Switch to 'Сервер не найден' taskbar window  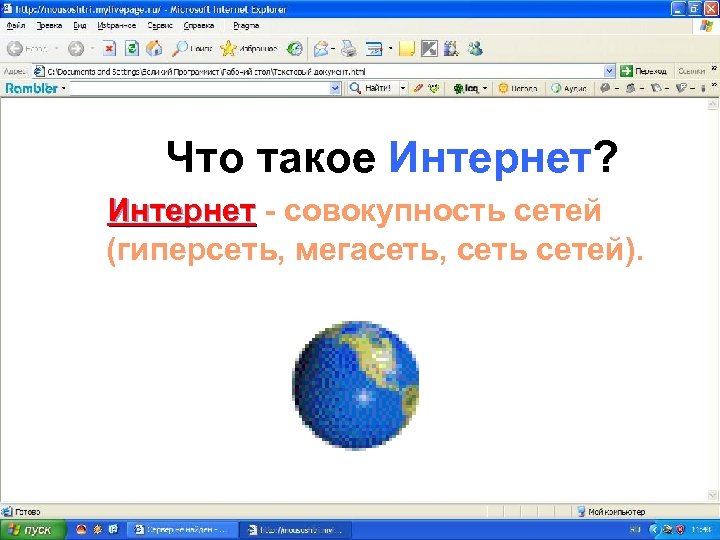(x=181, y=529)
